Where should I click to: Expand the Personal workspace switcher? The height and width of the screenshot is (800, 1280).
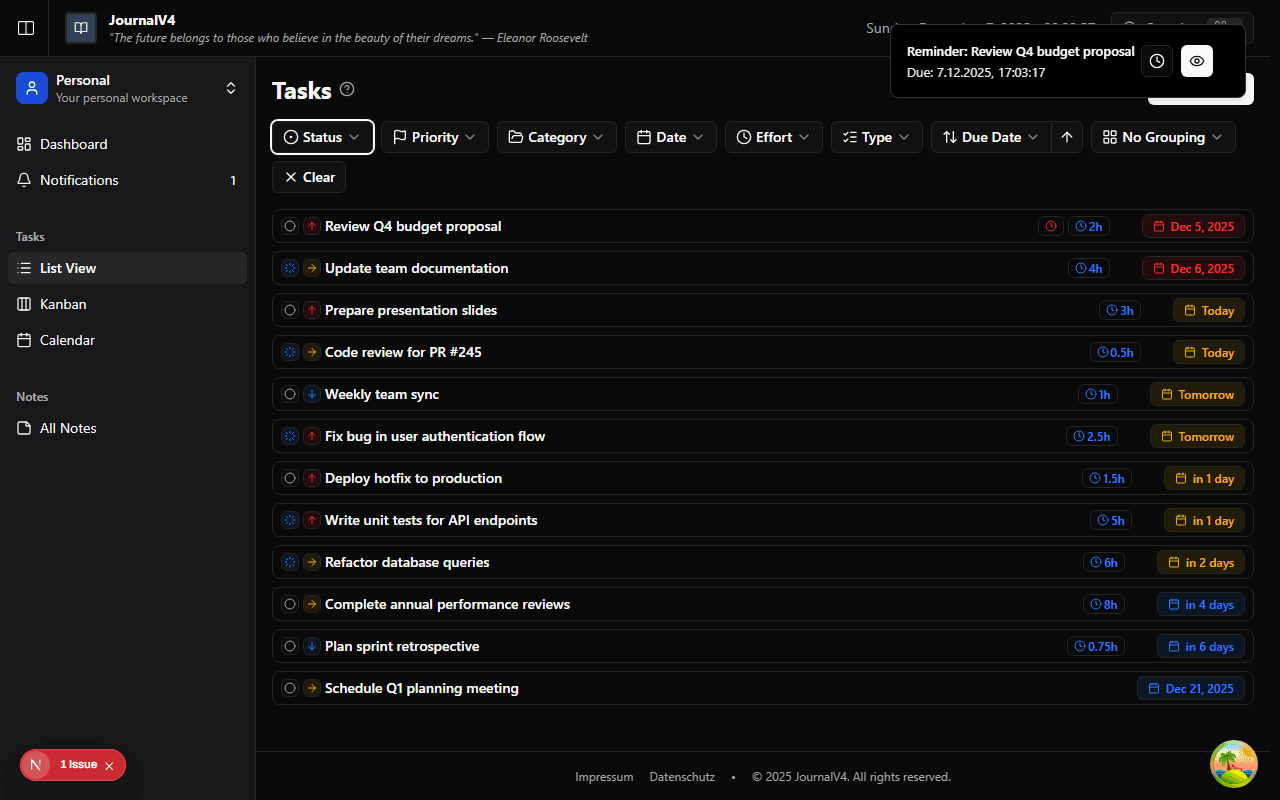pos(231,87)
